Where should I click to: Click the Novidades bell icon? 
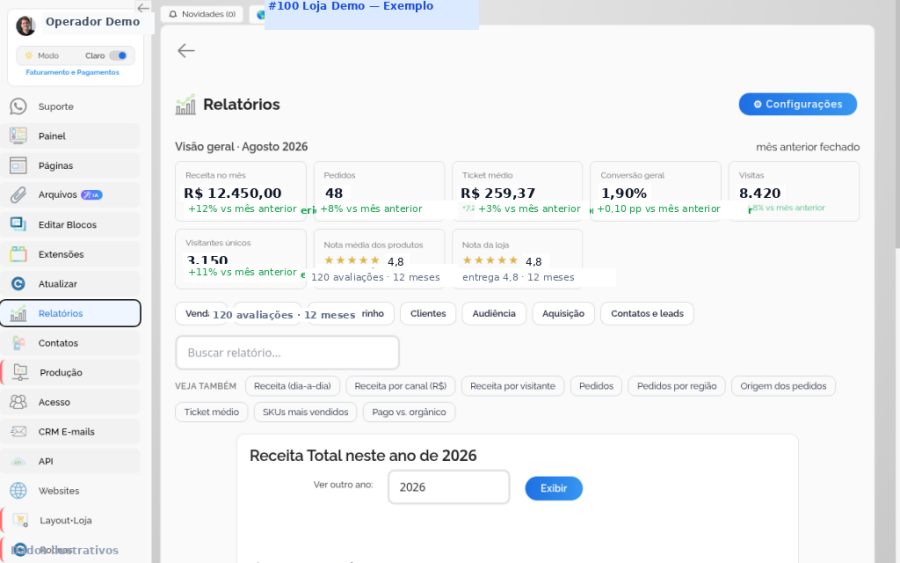(173, 14)
